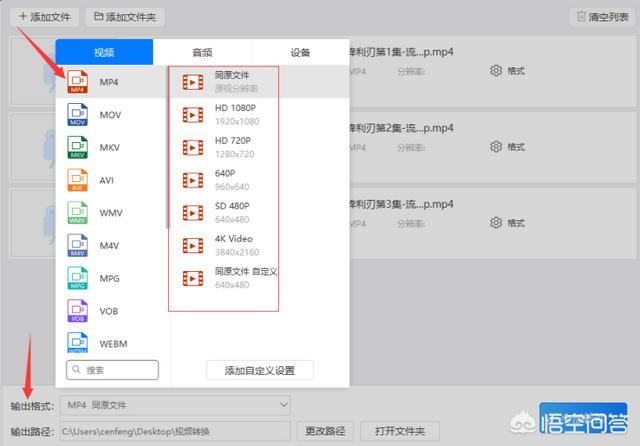Pick the SD 480P preset label
The height and width of the screenshot is (446, 640).
coord(232,206)
